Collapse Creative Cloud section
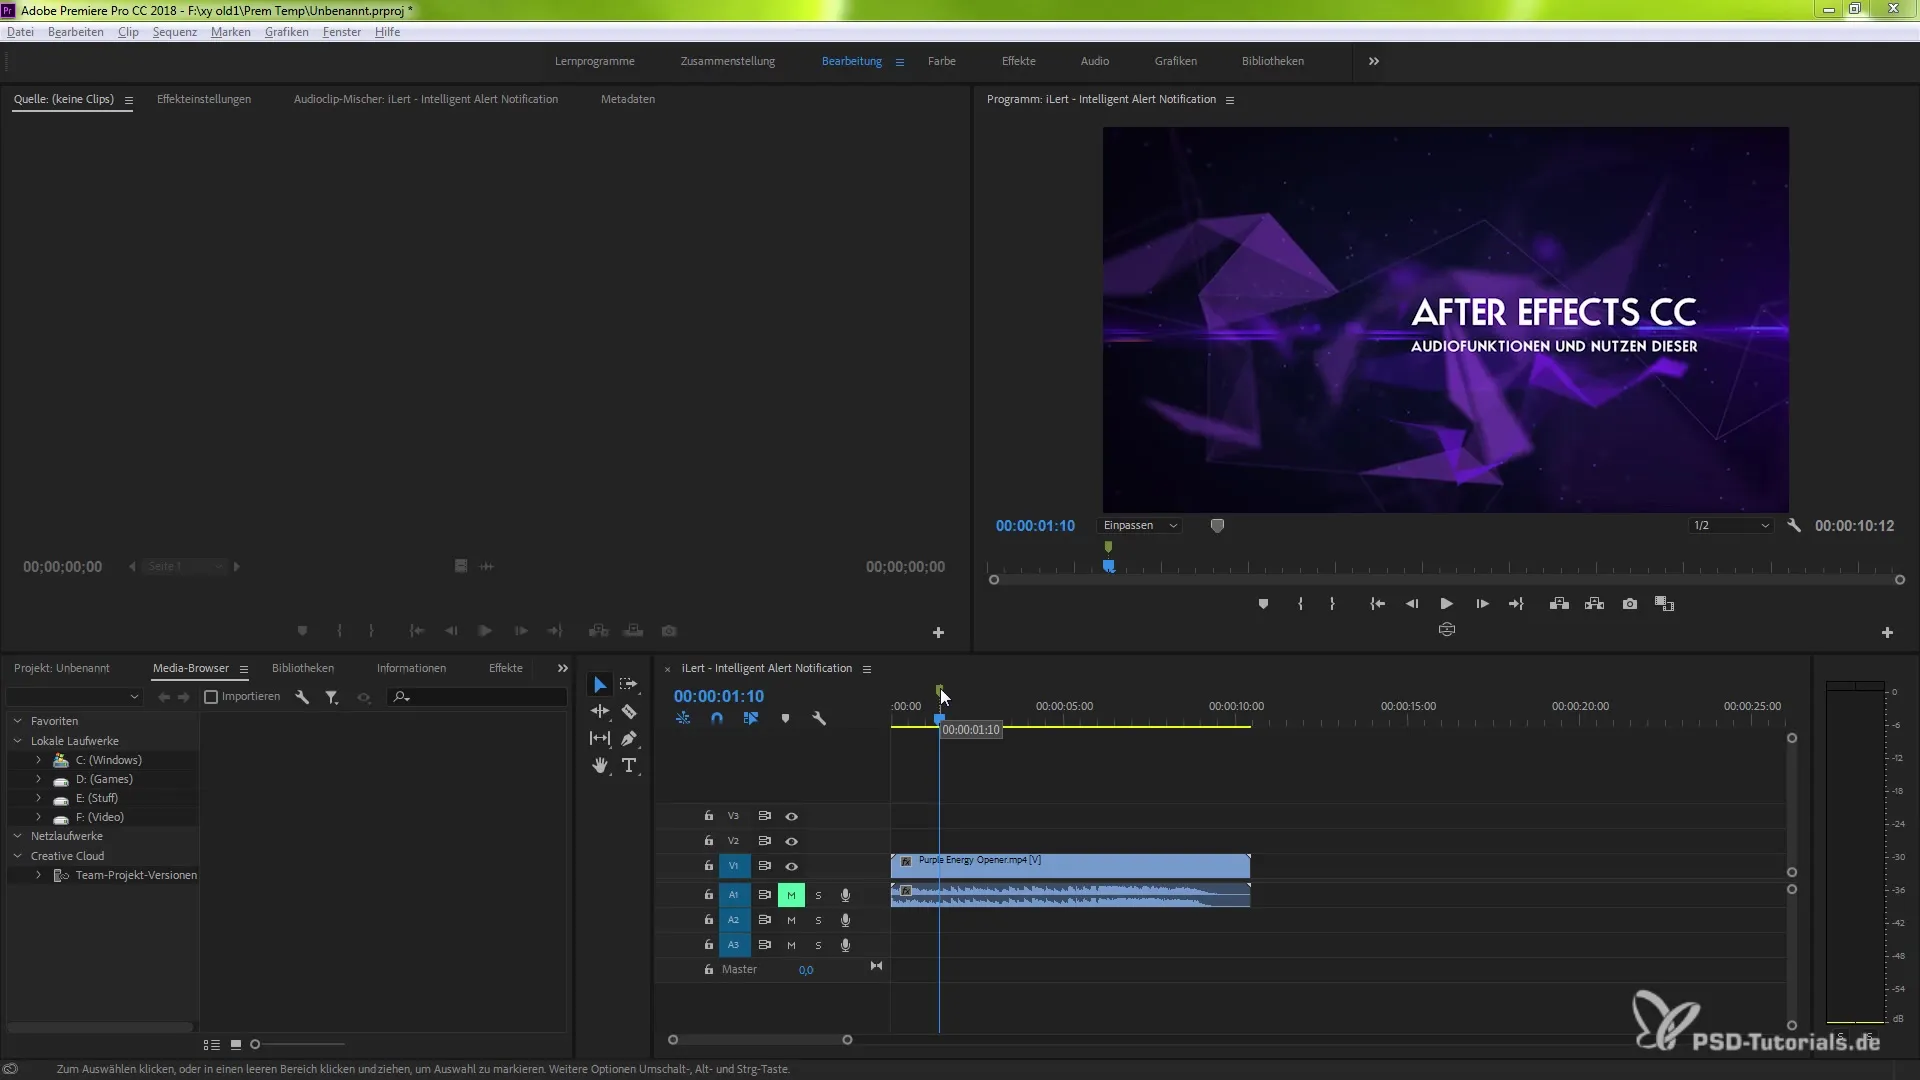 pyautogui.click(x=17, y=856)
